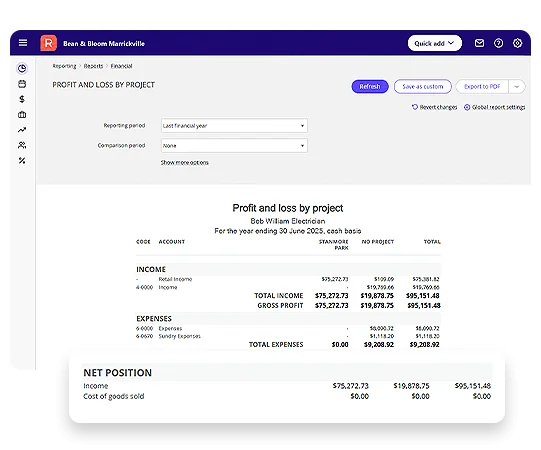
Task: Expand the Quick add dropdown
Action: 435,43
